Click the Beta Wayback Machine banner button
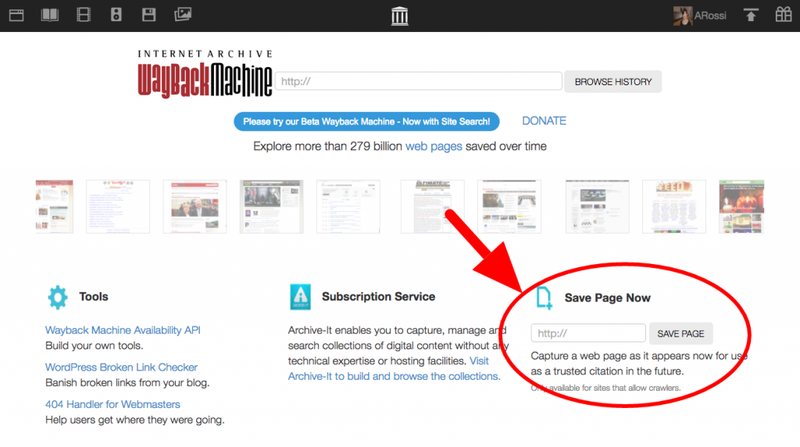Viewport: 800px width, 447px height. 366,121
